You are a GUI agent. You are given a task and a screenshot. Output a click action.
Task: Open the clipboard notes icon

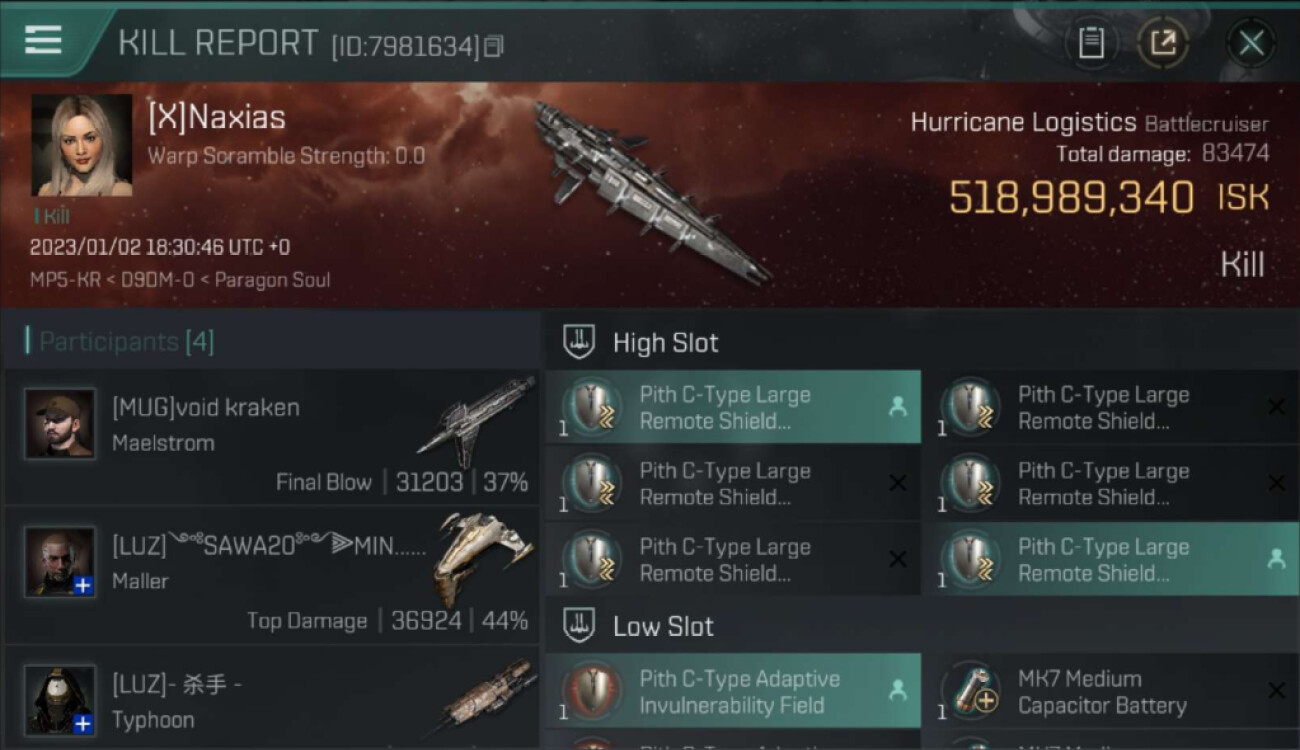(1091, 43)
